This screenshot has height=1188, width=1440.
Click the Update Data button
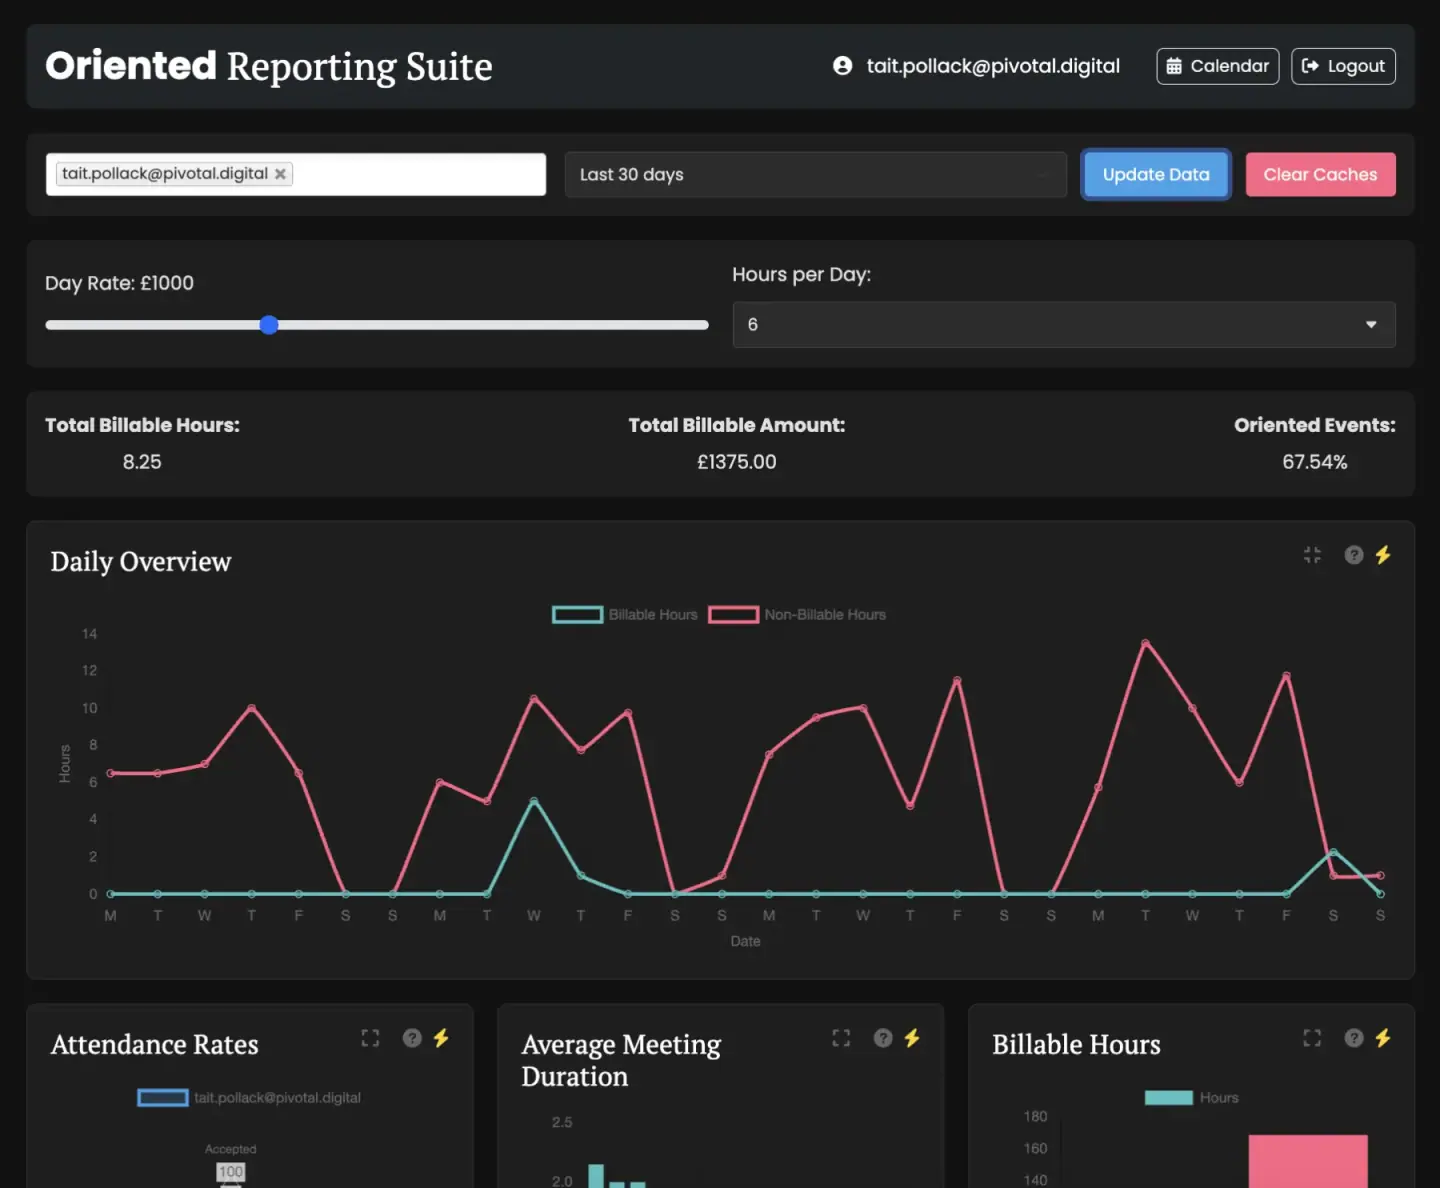[x=1156, y=174]
